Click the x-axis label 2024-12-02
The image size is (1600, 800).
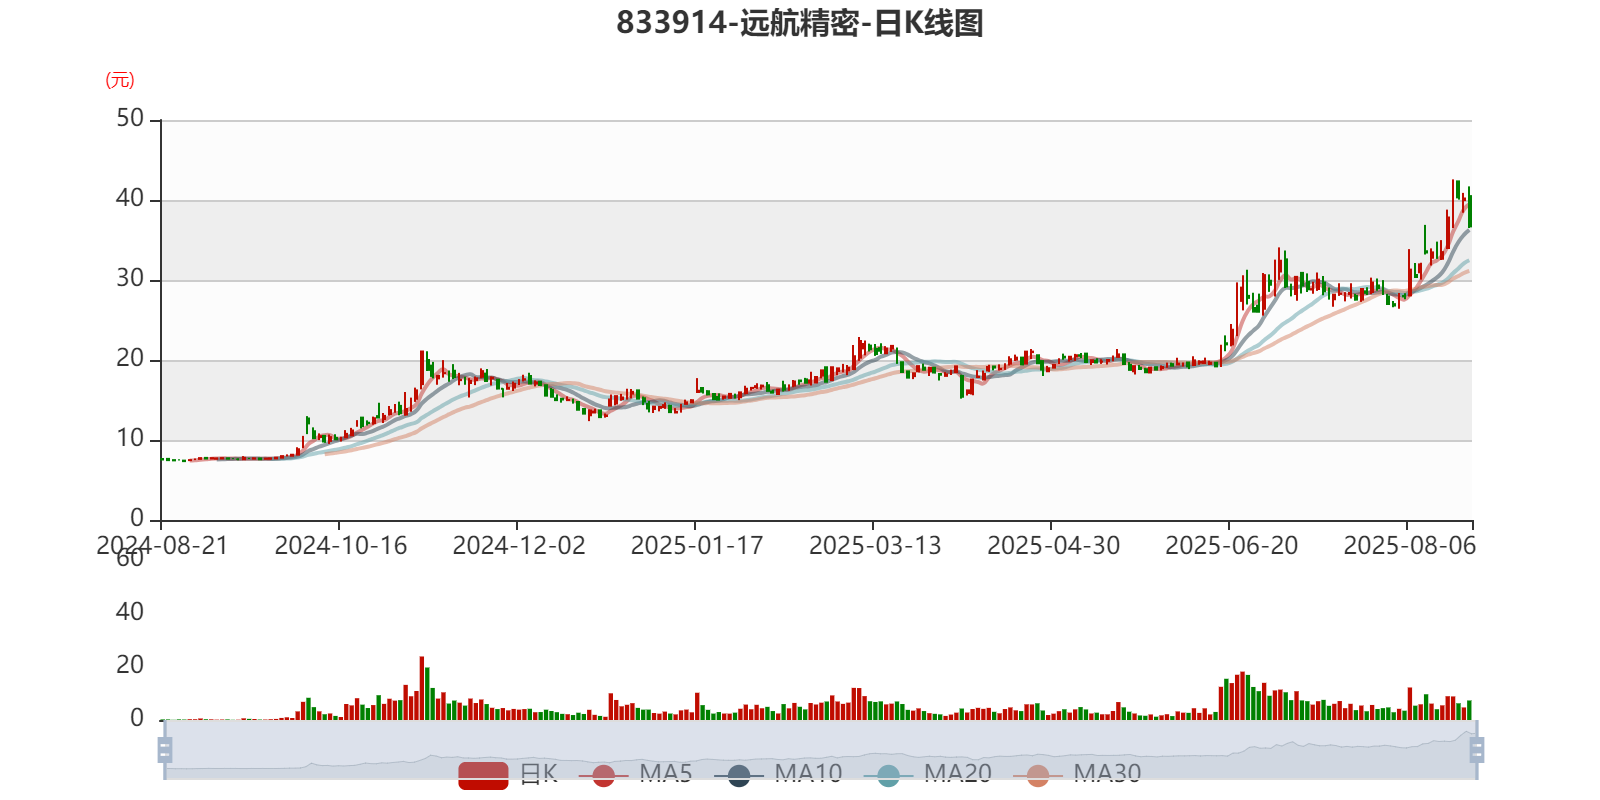[x=519, y=545]
